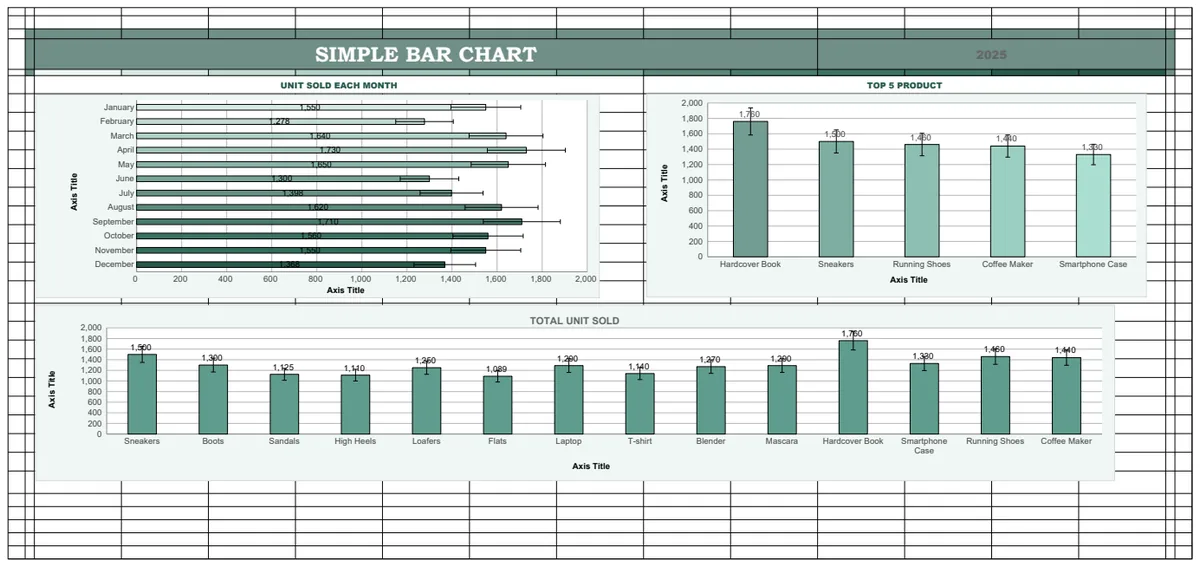
Task: Select the horizontal Axis Title of Top 5 chart
Action: pyautogui.click(x=909, y=280)
